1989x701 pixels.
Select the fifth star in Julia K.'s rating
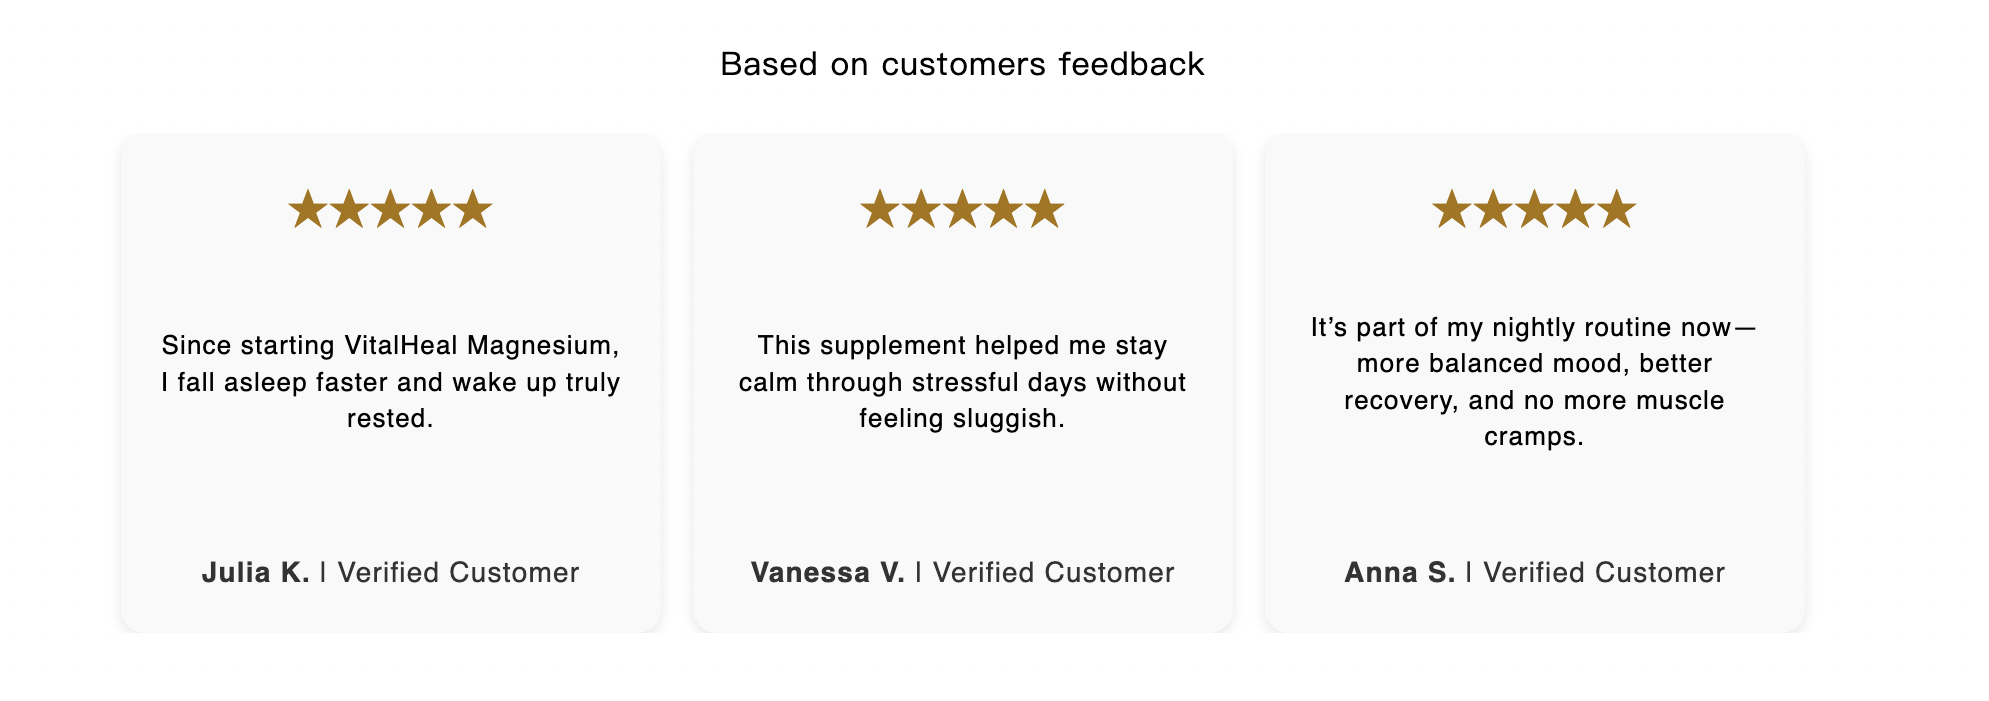pos(473,210)
